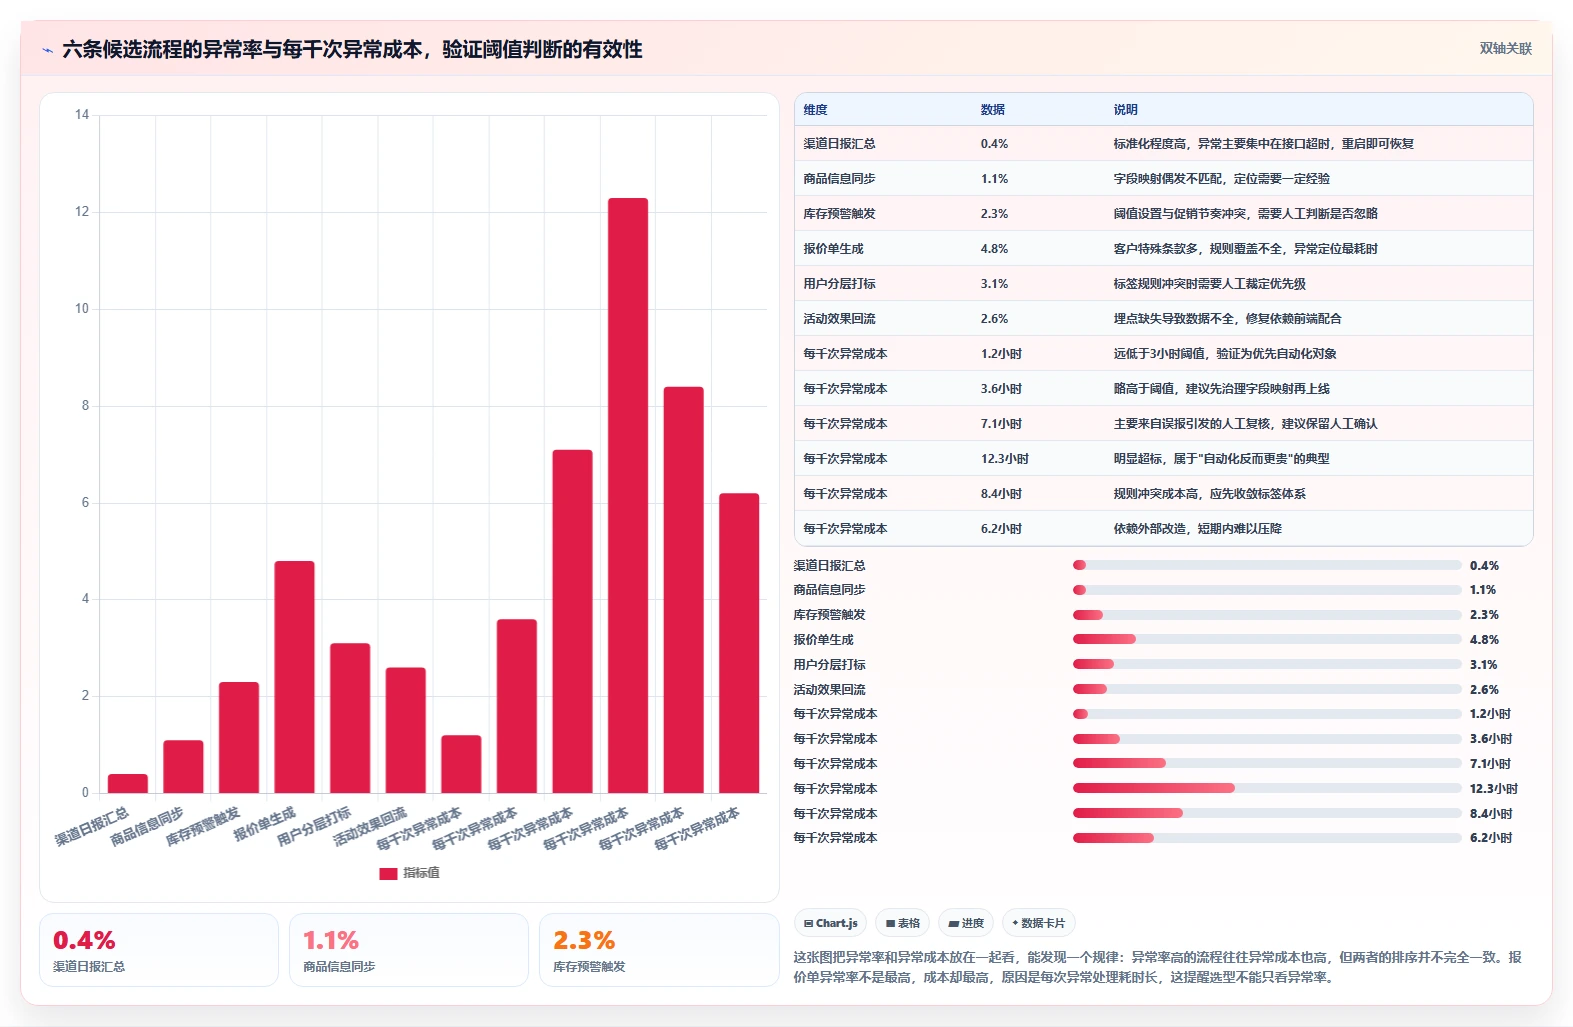The height and width of the screenshot is (1027, 1573).
Task: Click the 用户分层打标 bar in the chart
Action: 350,718
